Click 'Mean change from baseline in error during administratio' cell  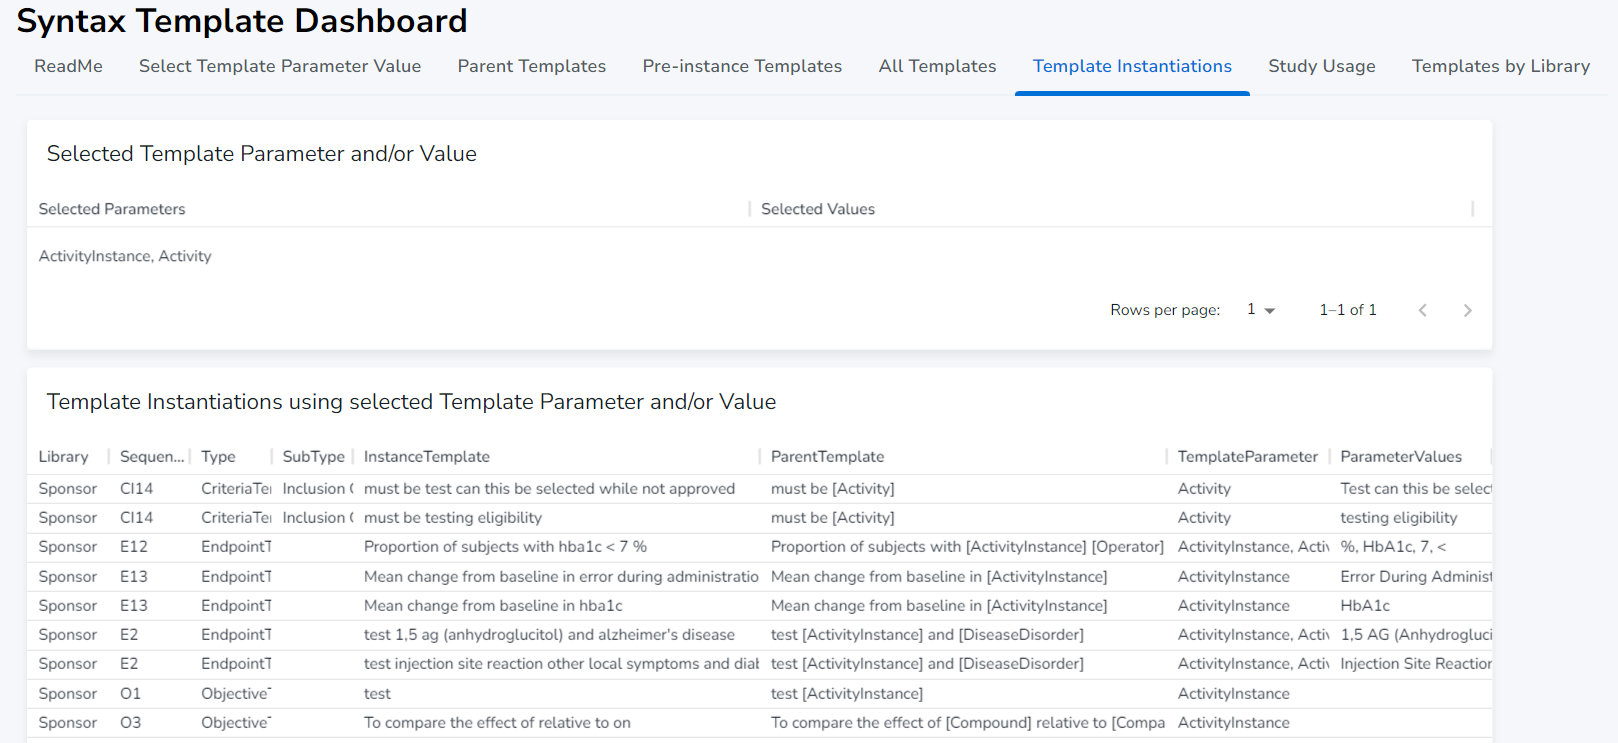tap(561, 577)
